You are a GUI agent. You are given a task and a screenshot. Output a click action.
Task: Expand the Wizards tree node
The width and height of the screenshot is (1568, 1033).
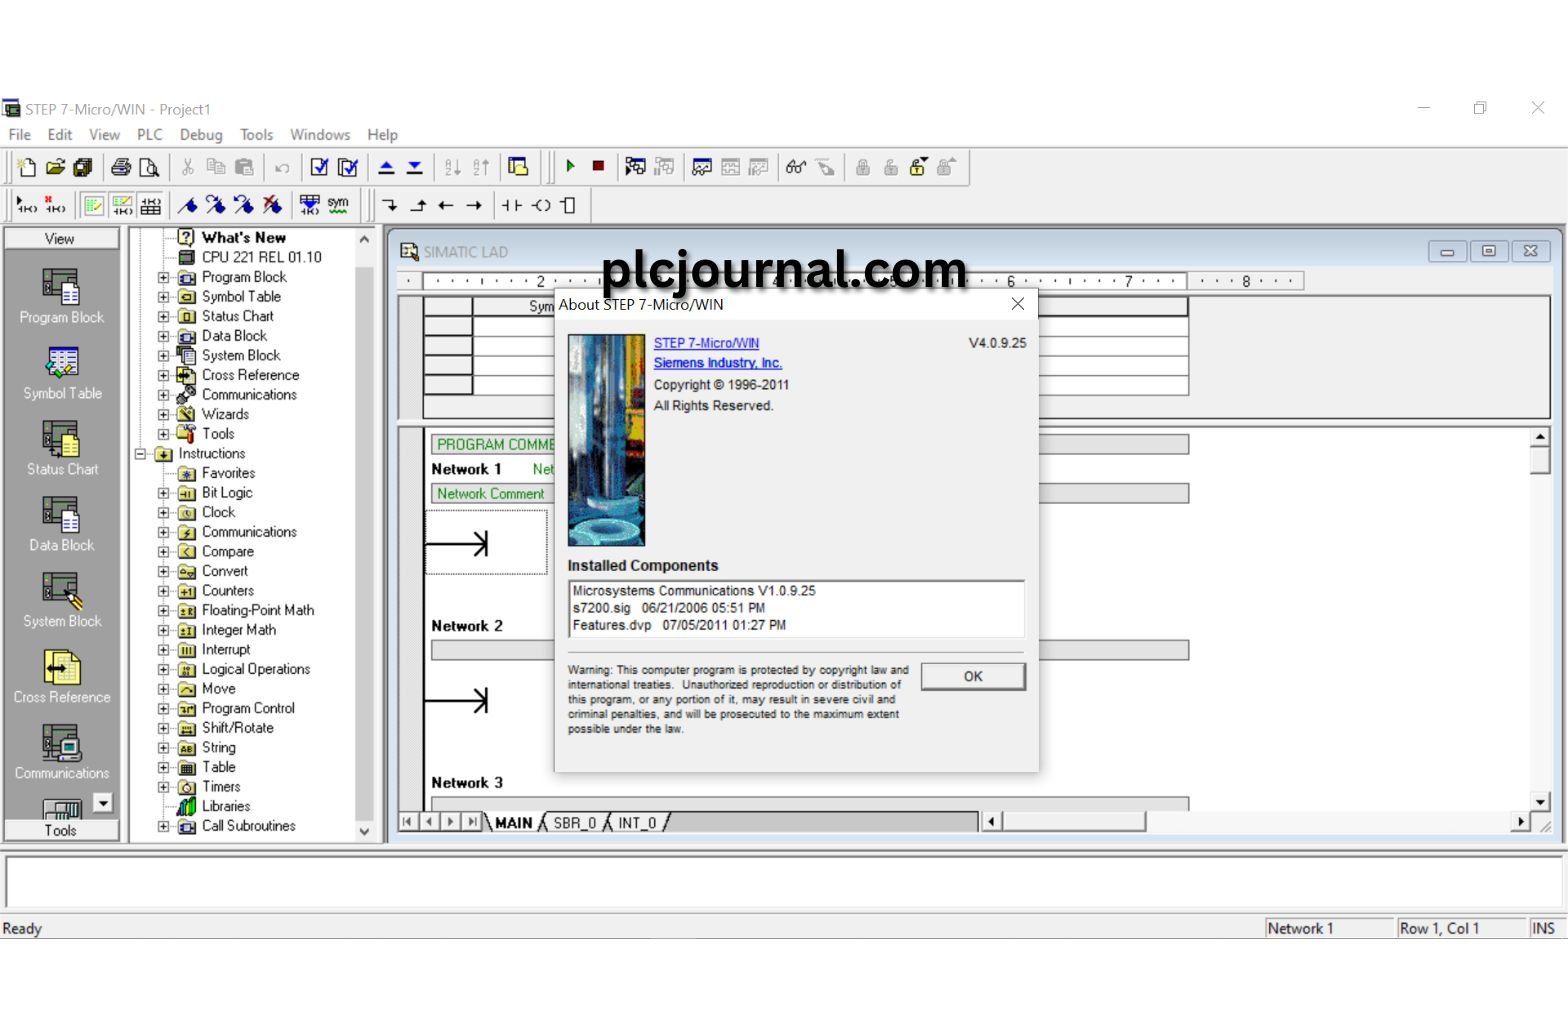click(164, 414)
